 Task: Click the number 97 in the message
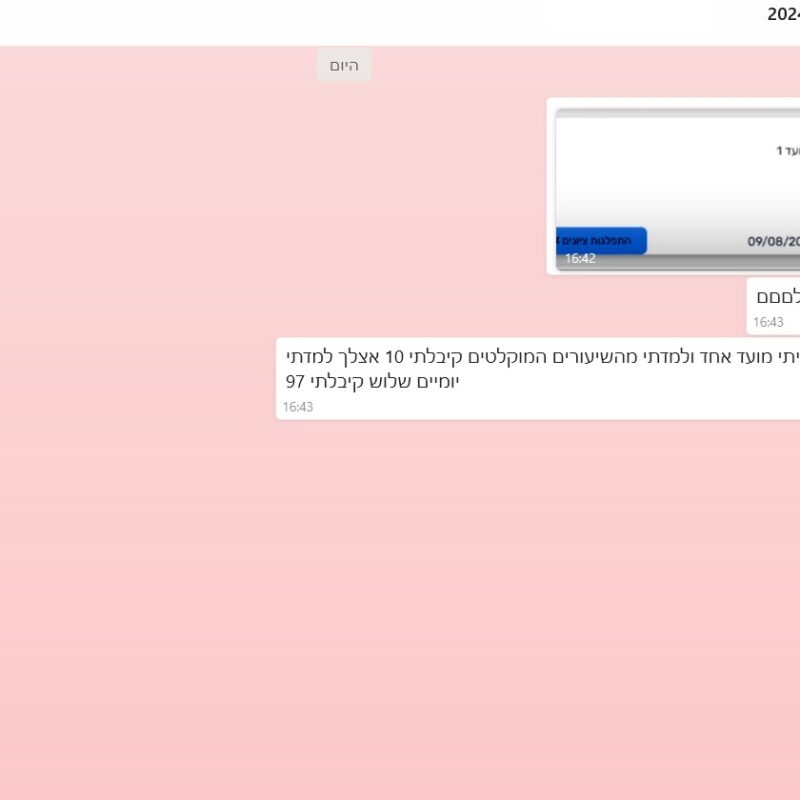pos(296,382)
